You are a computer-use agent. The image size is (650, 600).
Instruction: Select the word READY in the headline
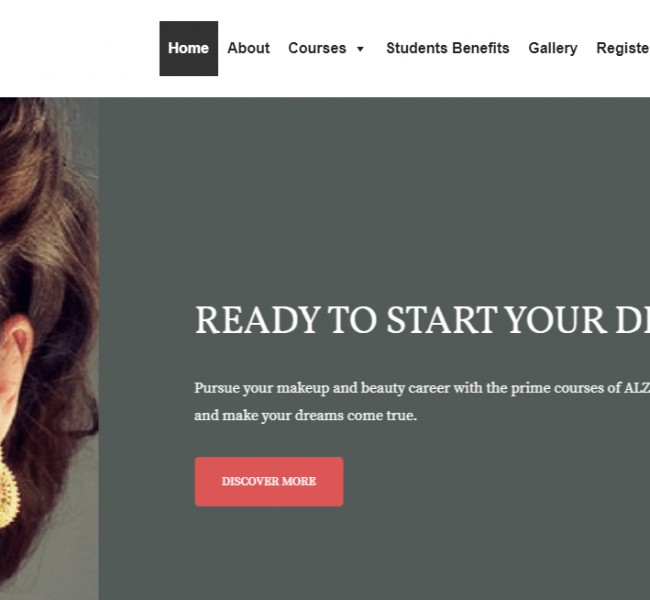point(258,320)
